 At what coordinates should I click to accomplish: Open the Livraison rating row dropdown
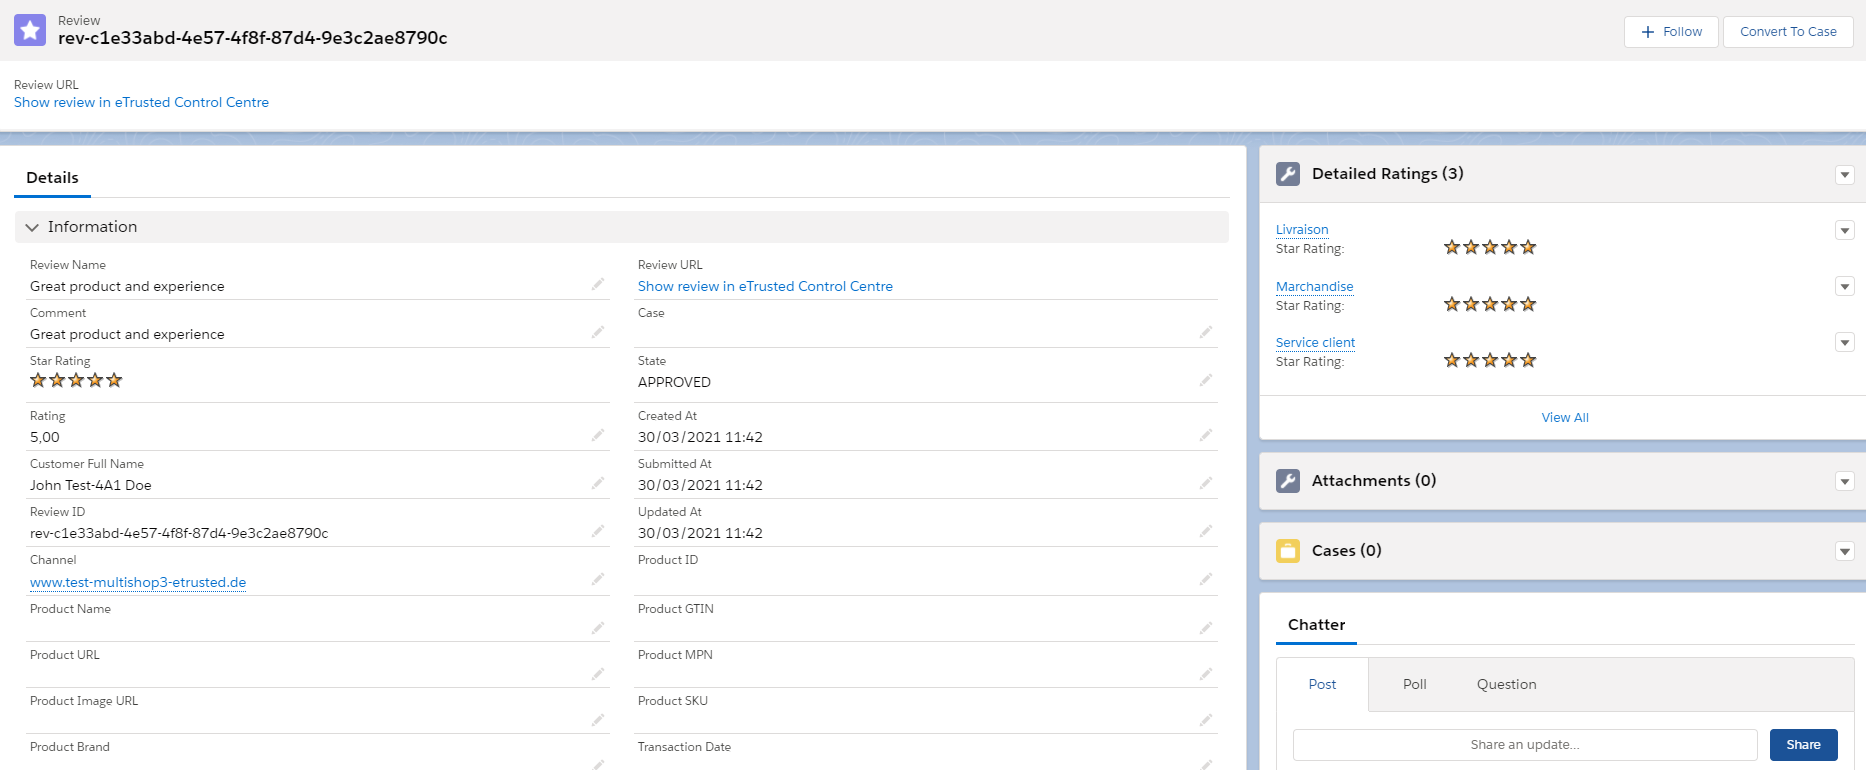1844,231
